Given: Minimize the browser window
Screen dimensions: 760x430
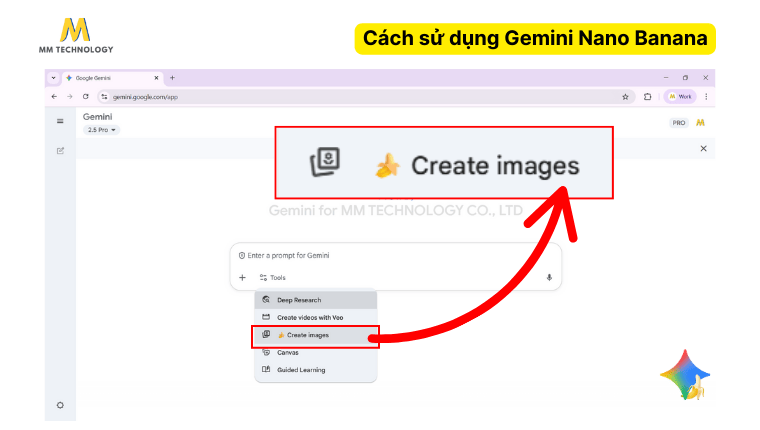Looking at the screenshot, I should pyautogui.click(x=666, y=78).
